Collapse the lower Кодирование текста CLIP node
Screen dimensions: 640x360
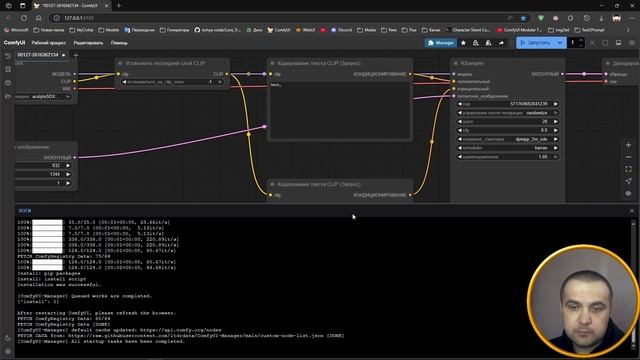272,184
